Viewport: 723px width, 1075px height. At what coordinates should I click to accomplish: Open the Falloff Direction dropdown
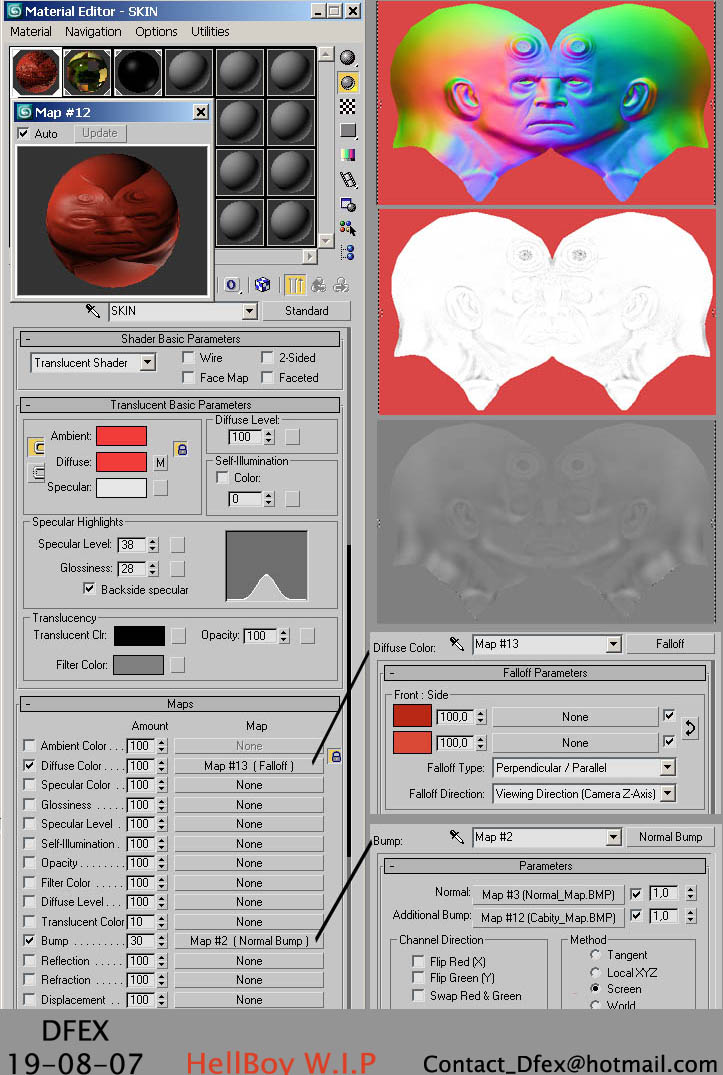667,793
